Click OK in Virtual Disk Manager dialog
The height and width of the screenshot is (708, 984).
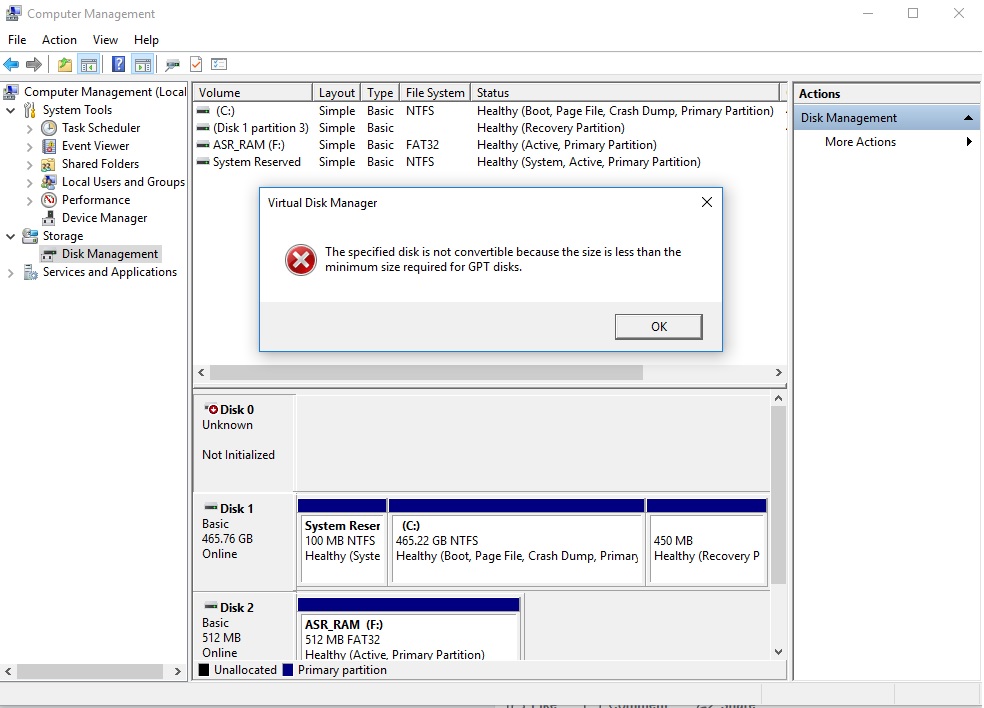[658, 326]
